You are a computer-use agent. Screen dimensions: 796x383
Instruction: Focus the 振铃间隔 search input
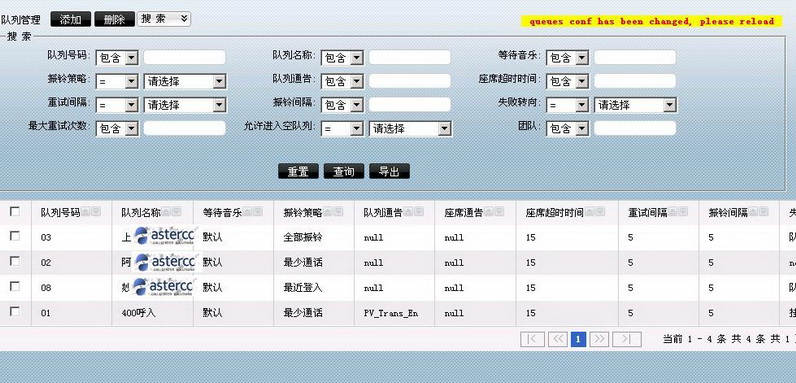pyautogui.click(x=410, y=105)
